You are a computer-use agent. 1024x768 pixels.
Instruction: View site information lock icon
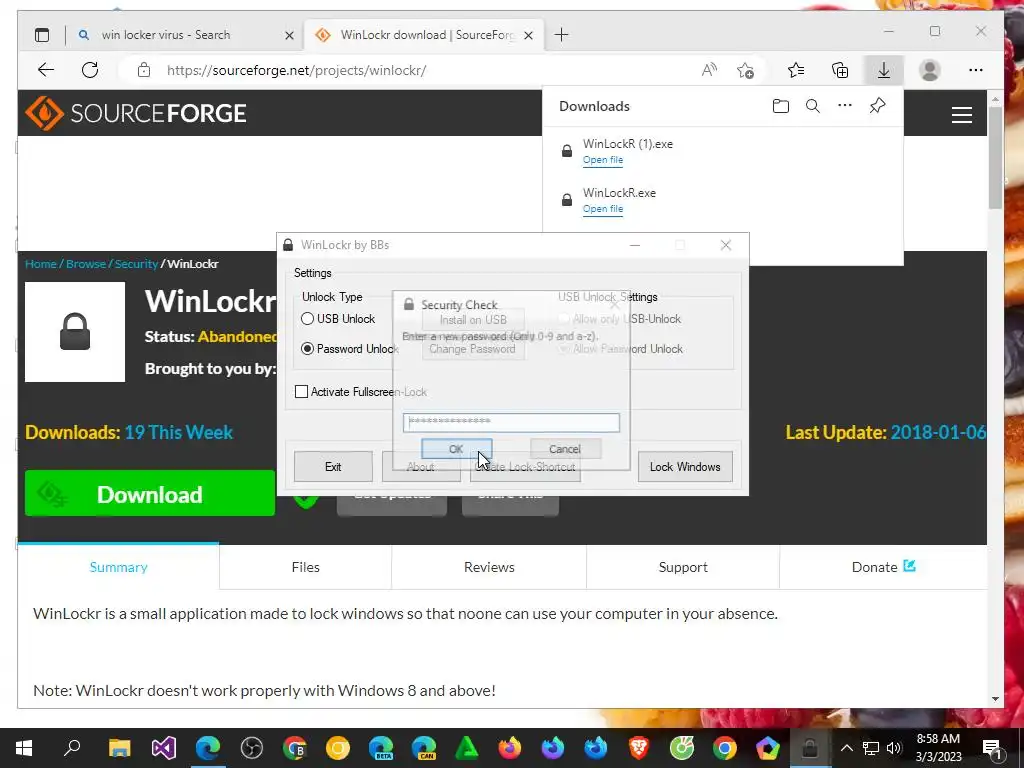point(144,70)
